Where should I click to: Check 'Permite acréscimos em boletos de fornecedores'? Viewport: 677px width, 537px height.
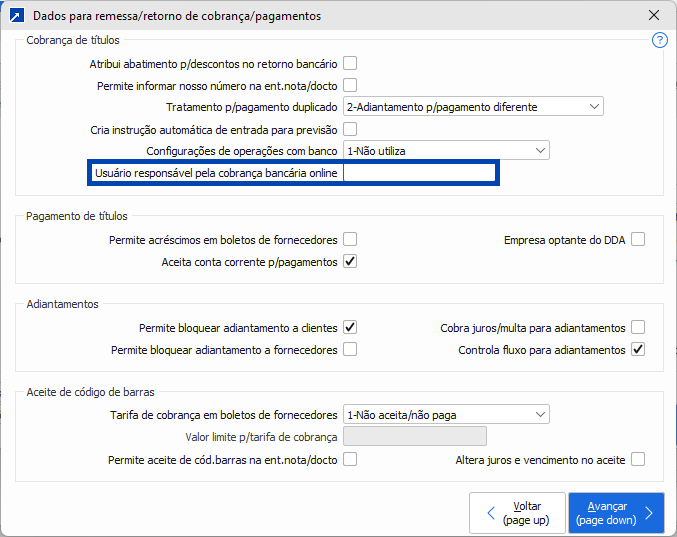(x=350, y=240)
